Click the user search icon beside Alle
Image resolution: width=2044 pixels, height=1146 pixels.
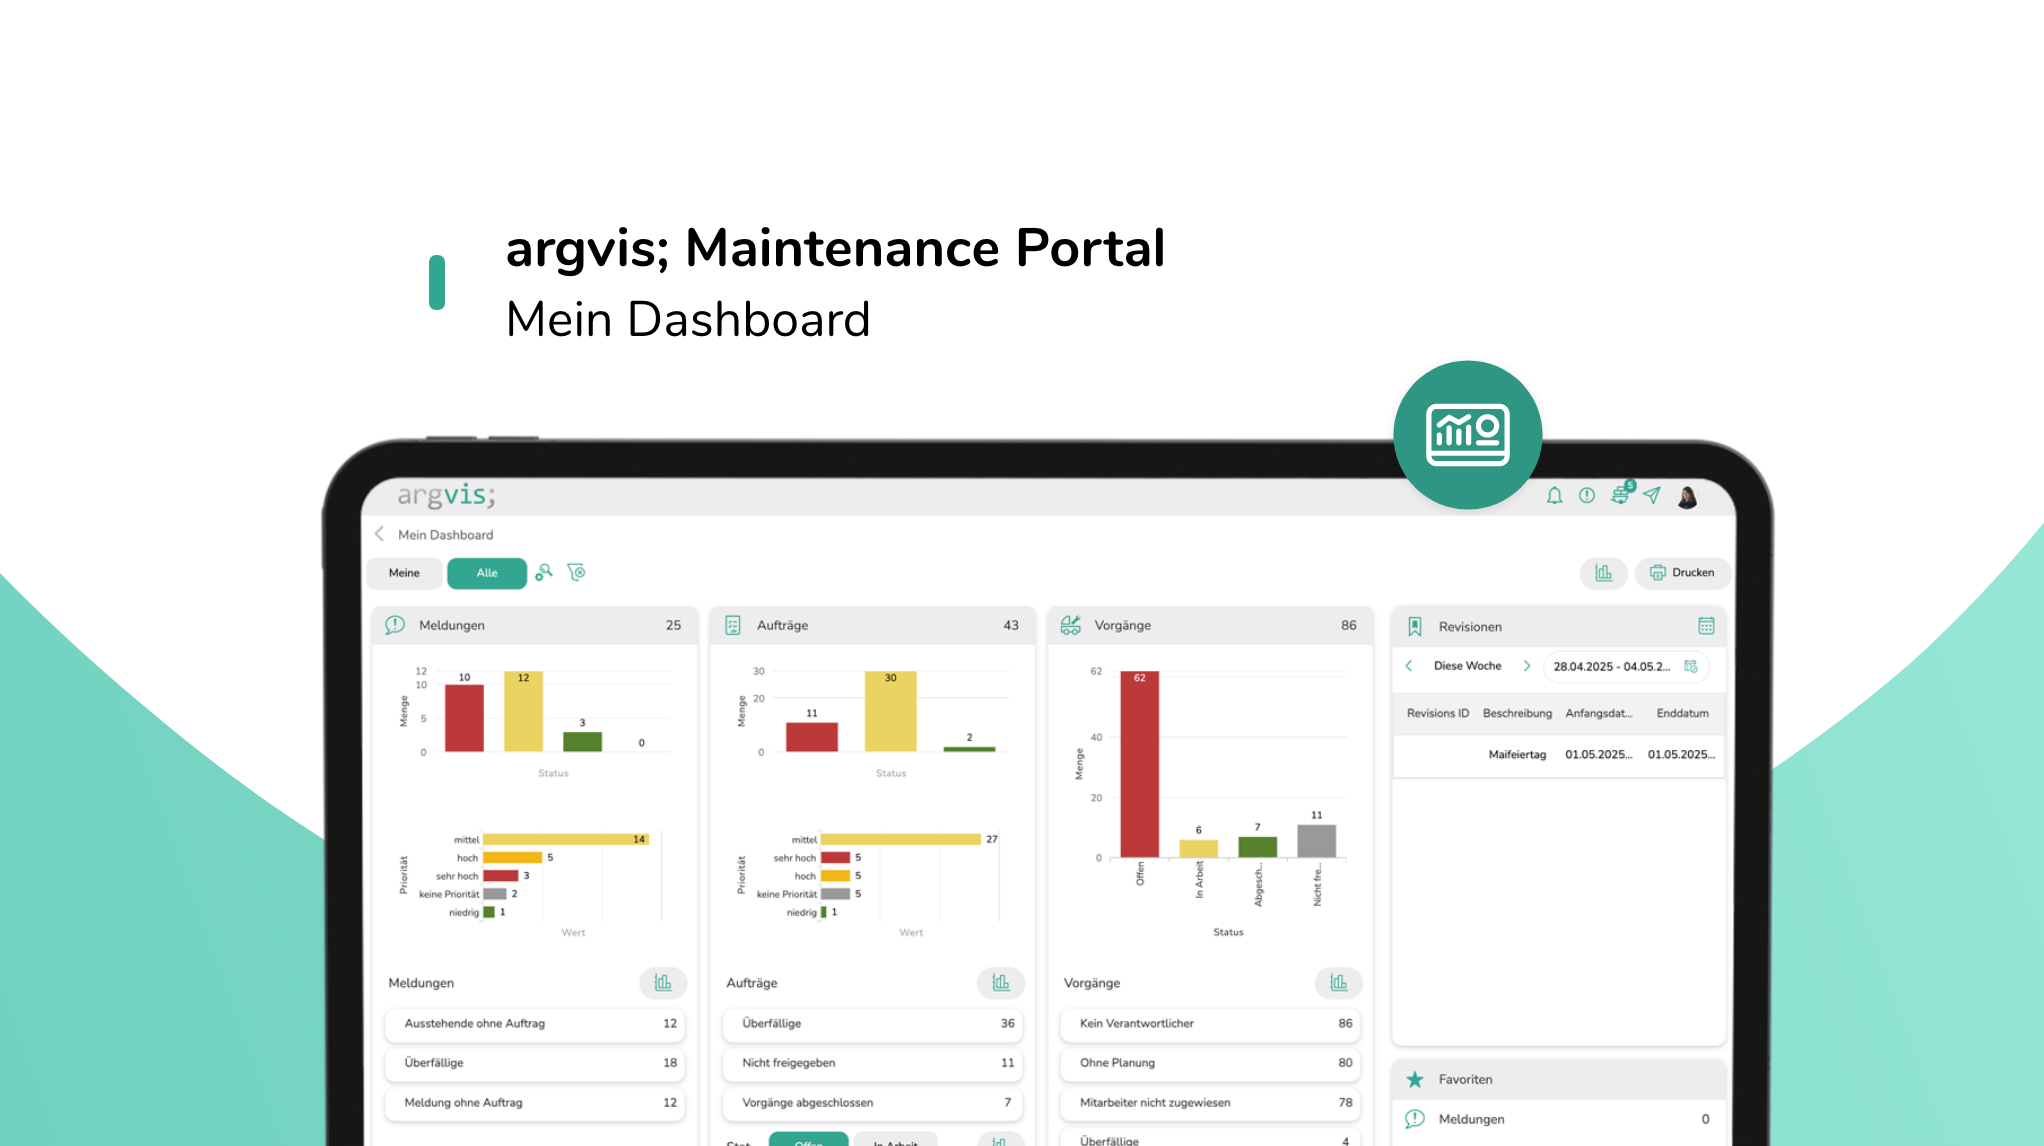544,572
